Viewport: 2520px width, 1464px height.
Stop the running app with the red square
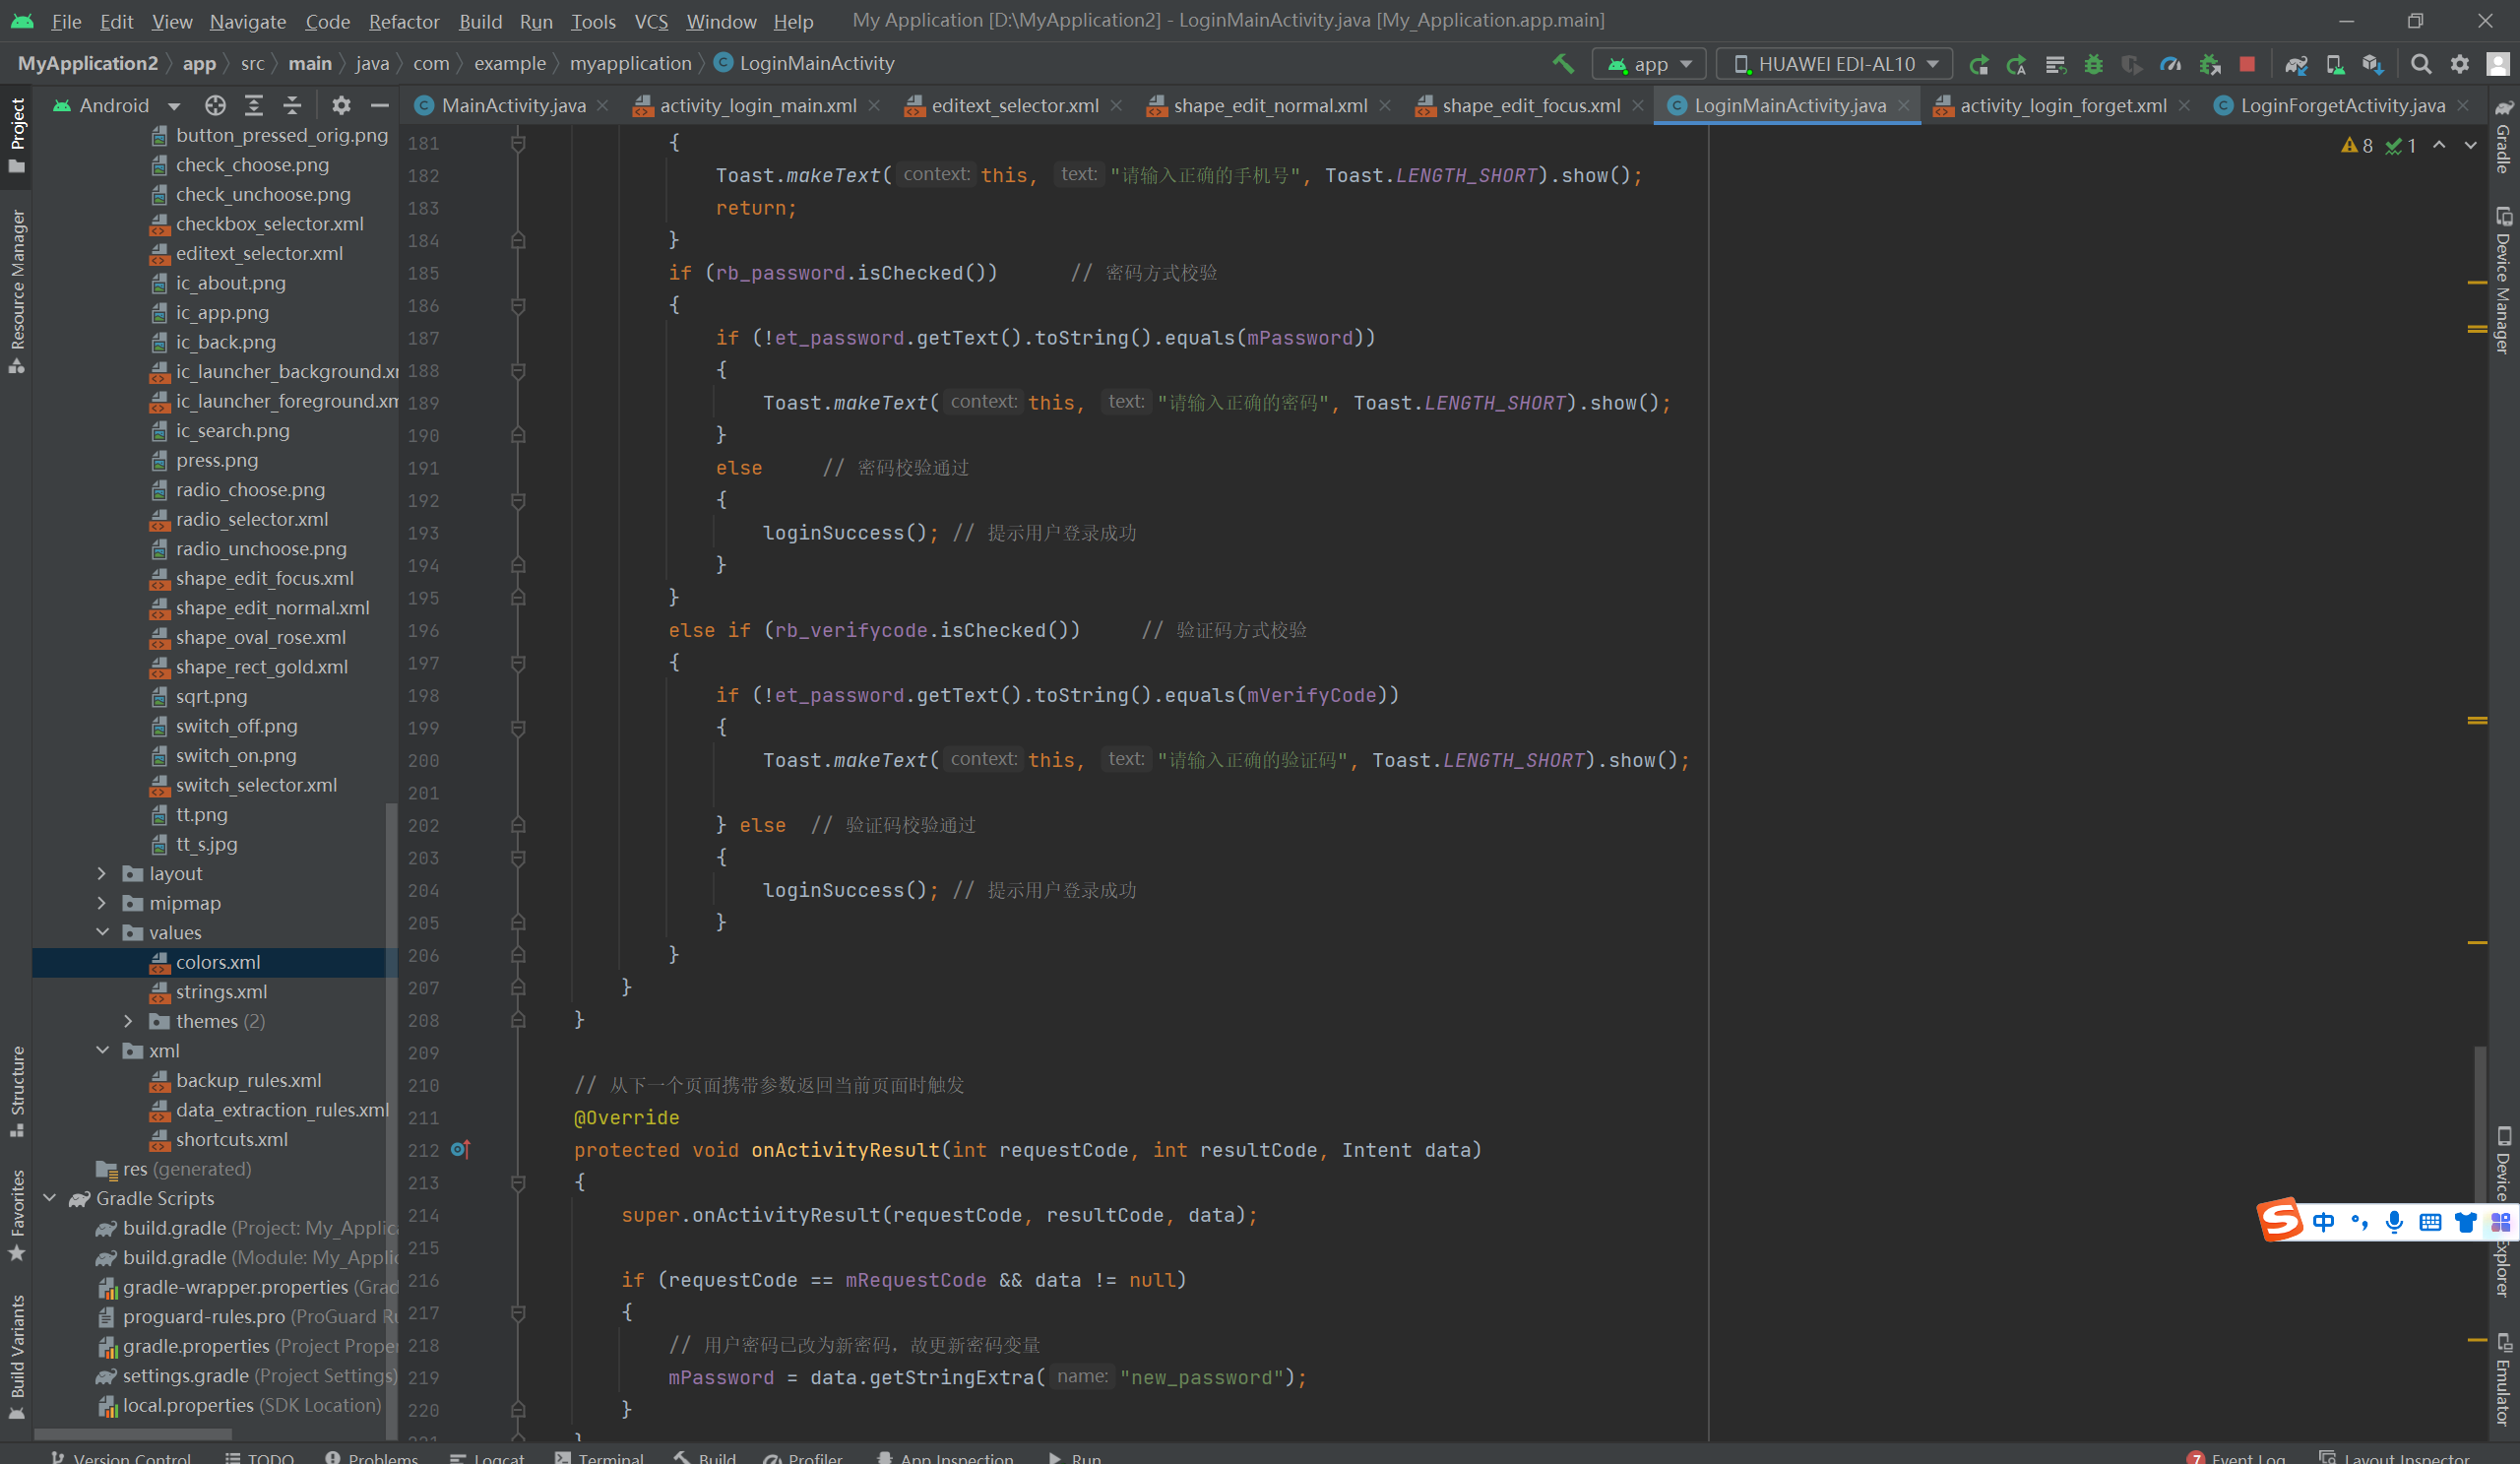pyautogui.click(x=2247, y=64)
